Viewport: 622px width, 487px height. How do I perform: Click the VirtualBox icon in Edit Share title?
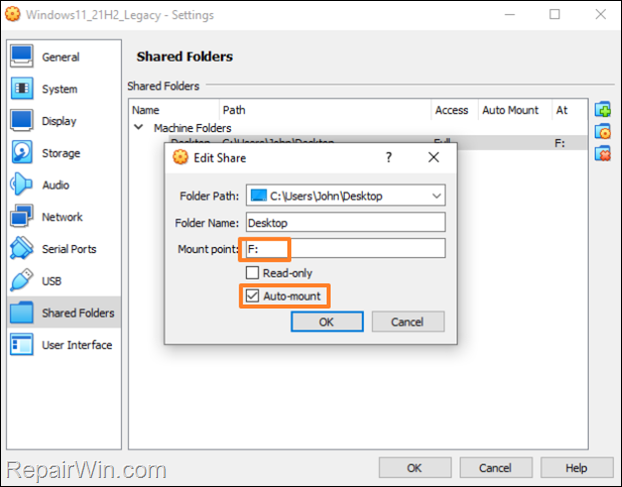coord(180,157)
